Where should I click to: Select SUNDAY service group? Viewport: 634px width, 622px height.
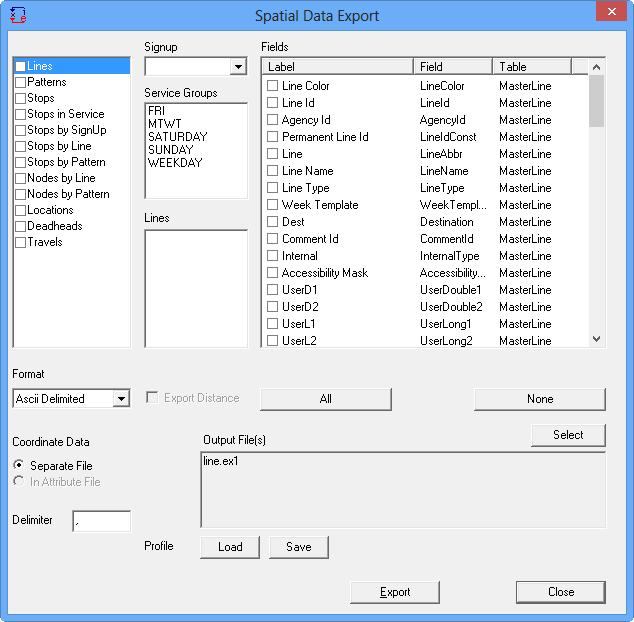pyautogui.click(x=171, y=150)
